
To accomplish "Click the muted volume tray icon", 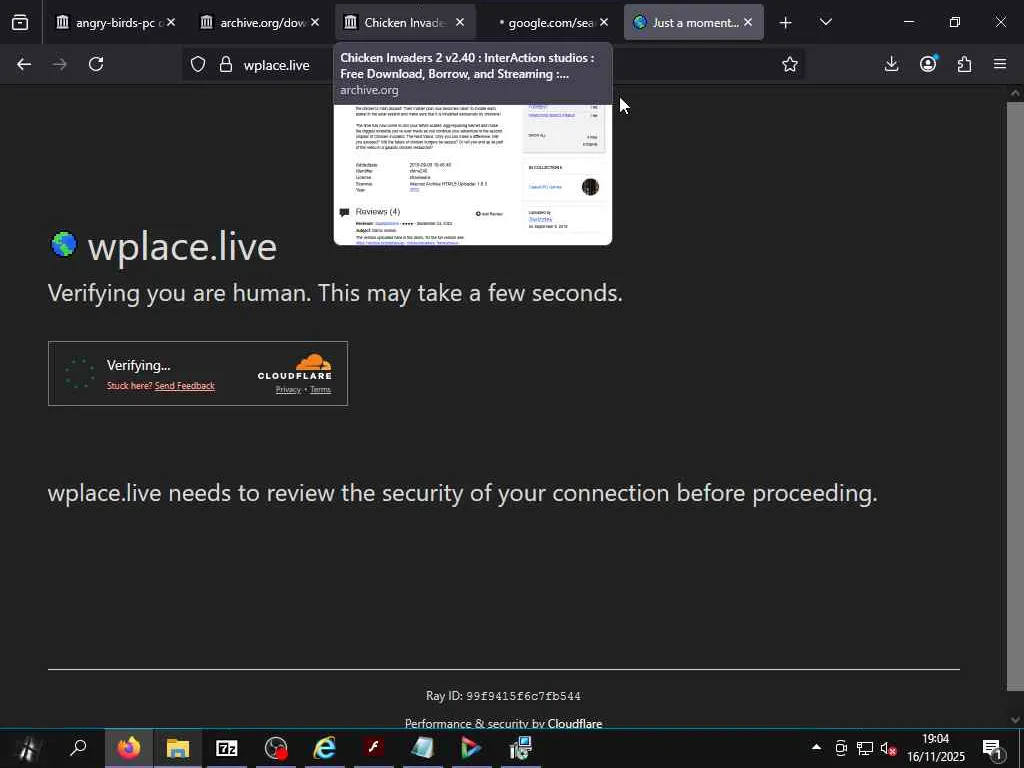I will pos(888,749).
